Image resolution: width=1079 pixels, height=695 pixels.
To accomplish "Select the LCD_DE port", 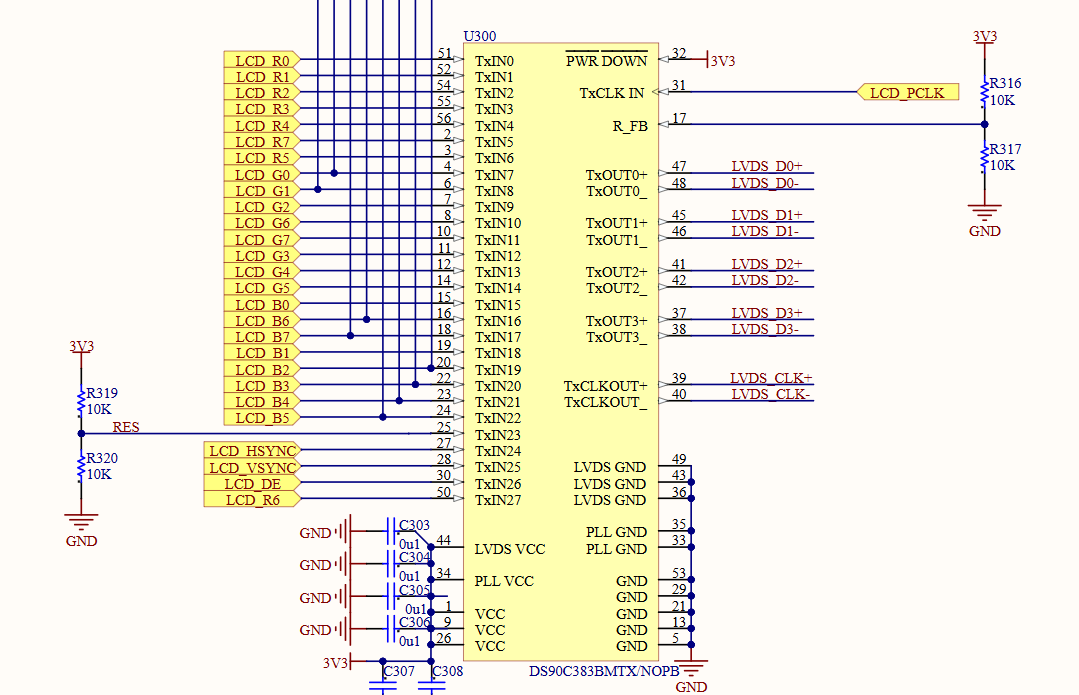I will click(251, 484).
